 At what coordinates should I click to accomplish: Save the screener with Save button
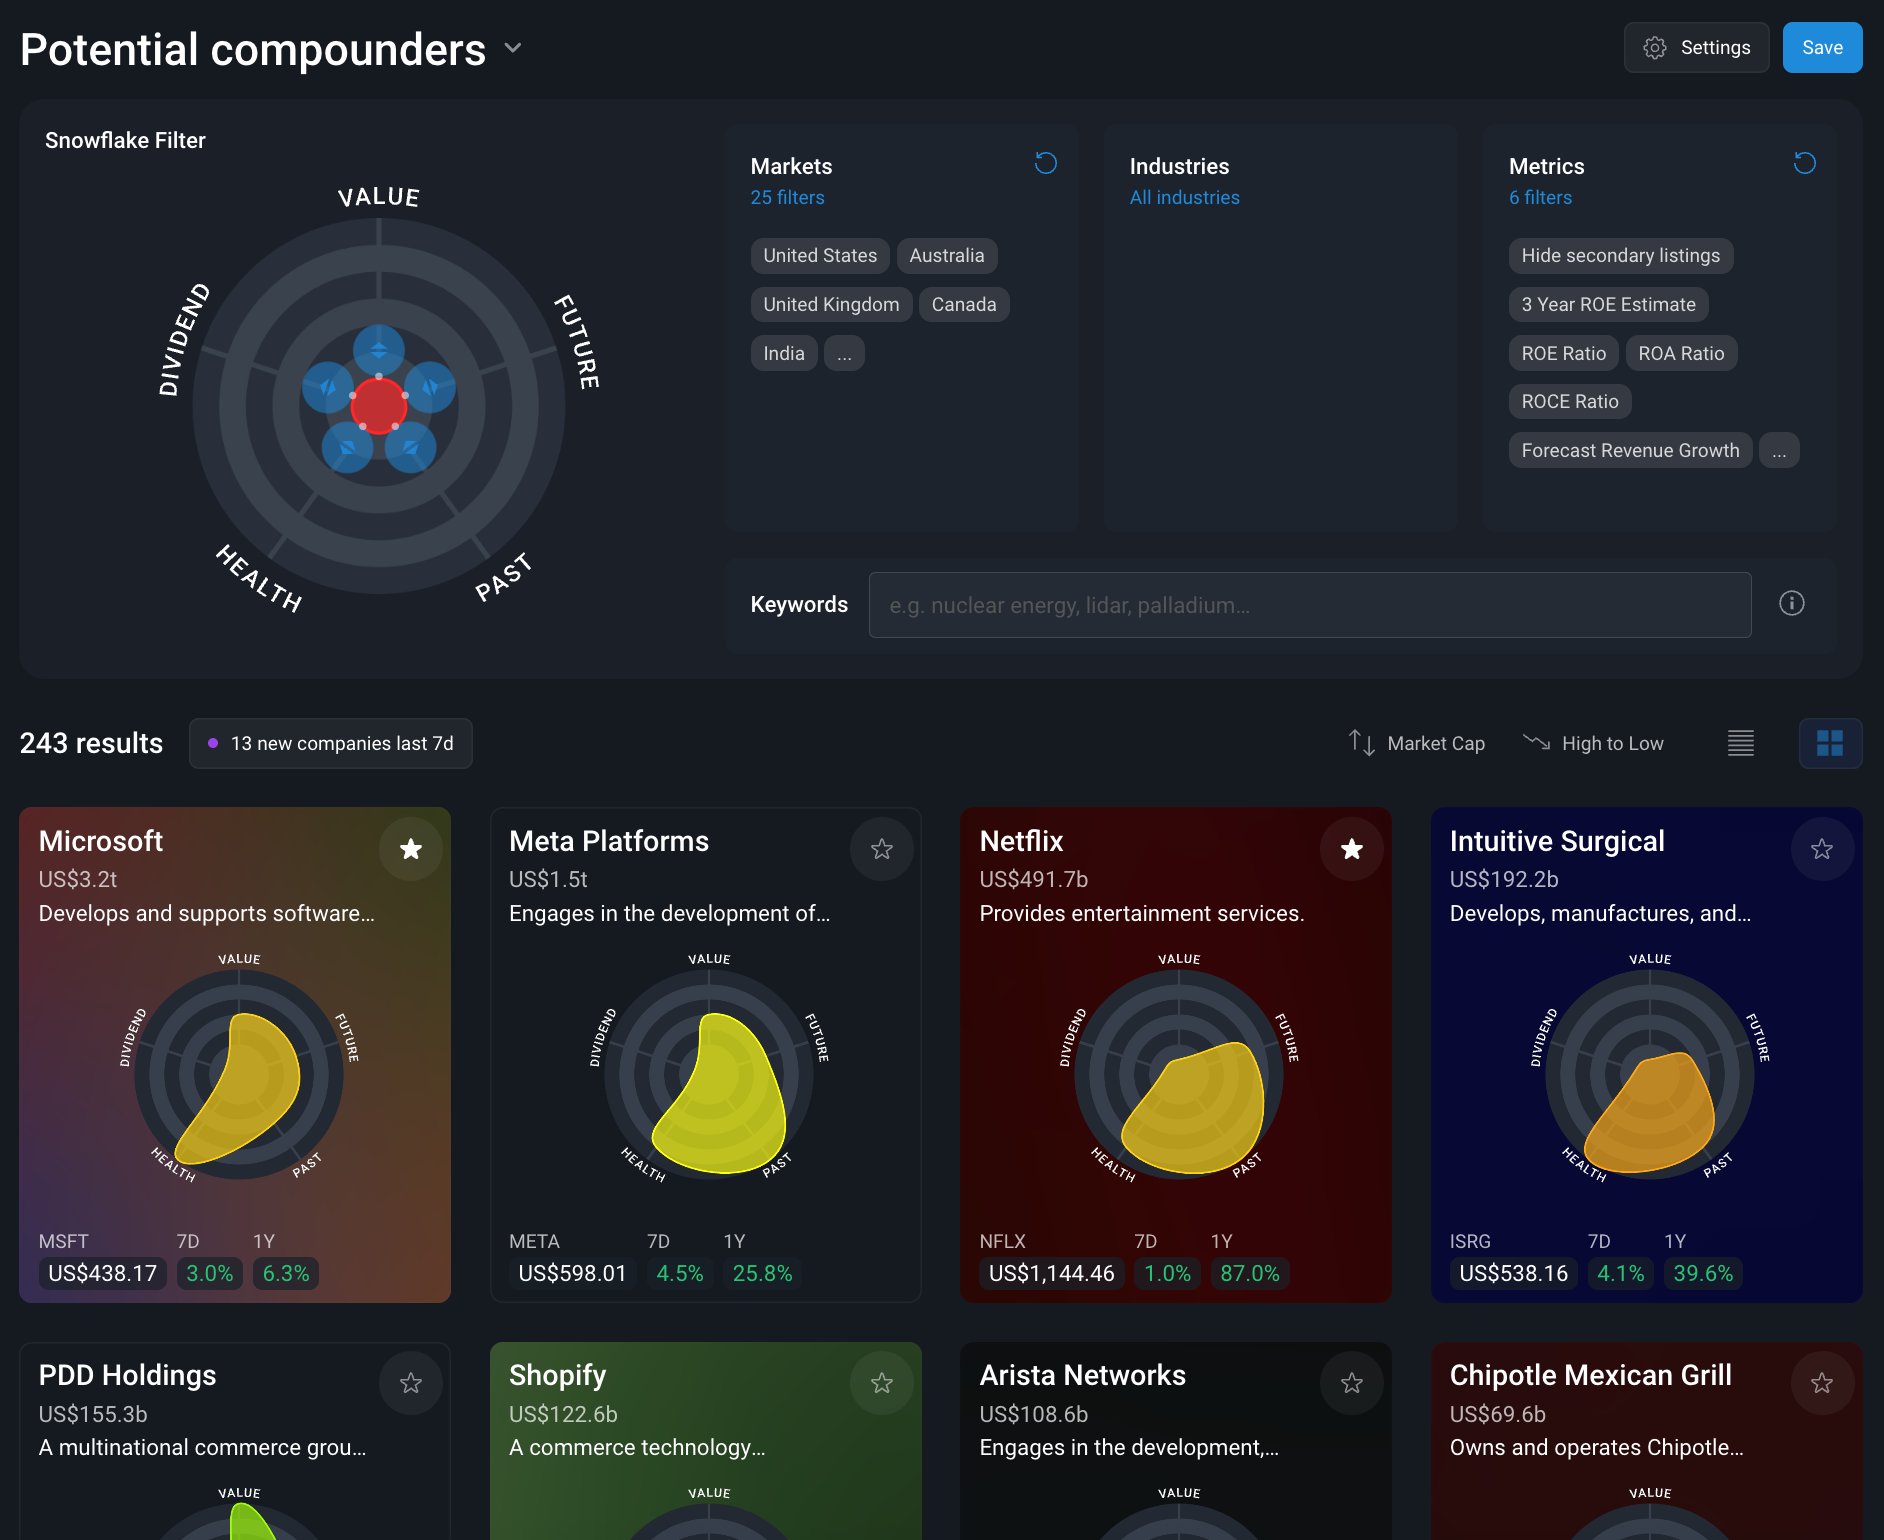[1822, 48]
